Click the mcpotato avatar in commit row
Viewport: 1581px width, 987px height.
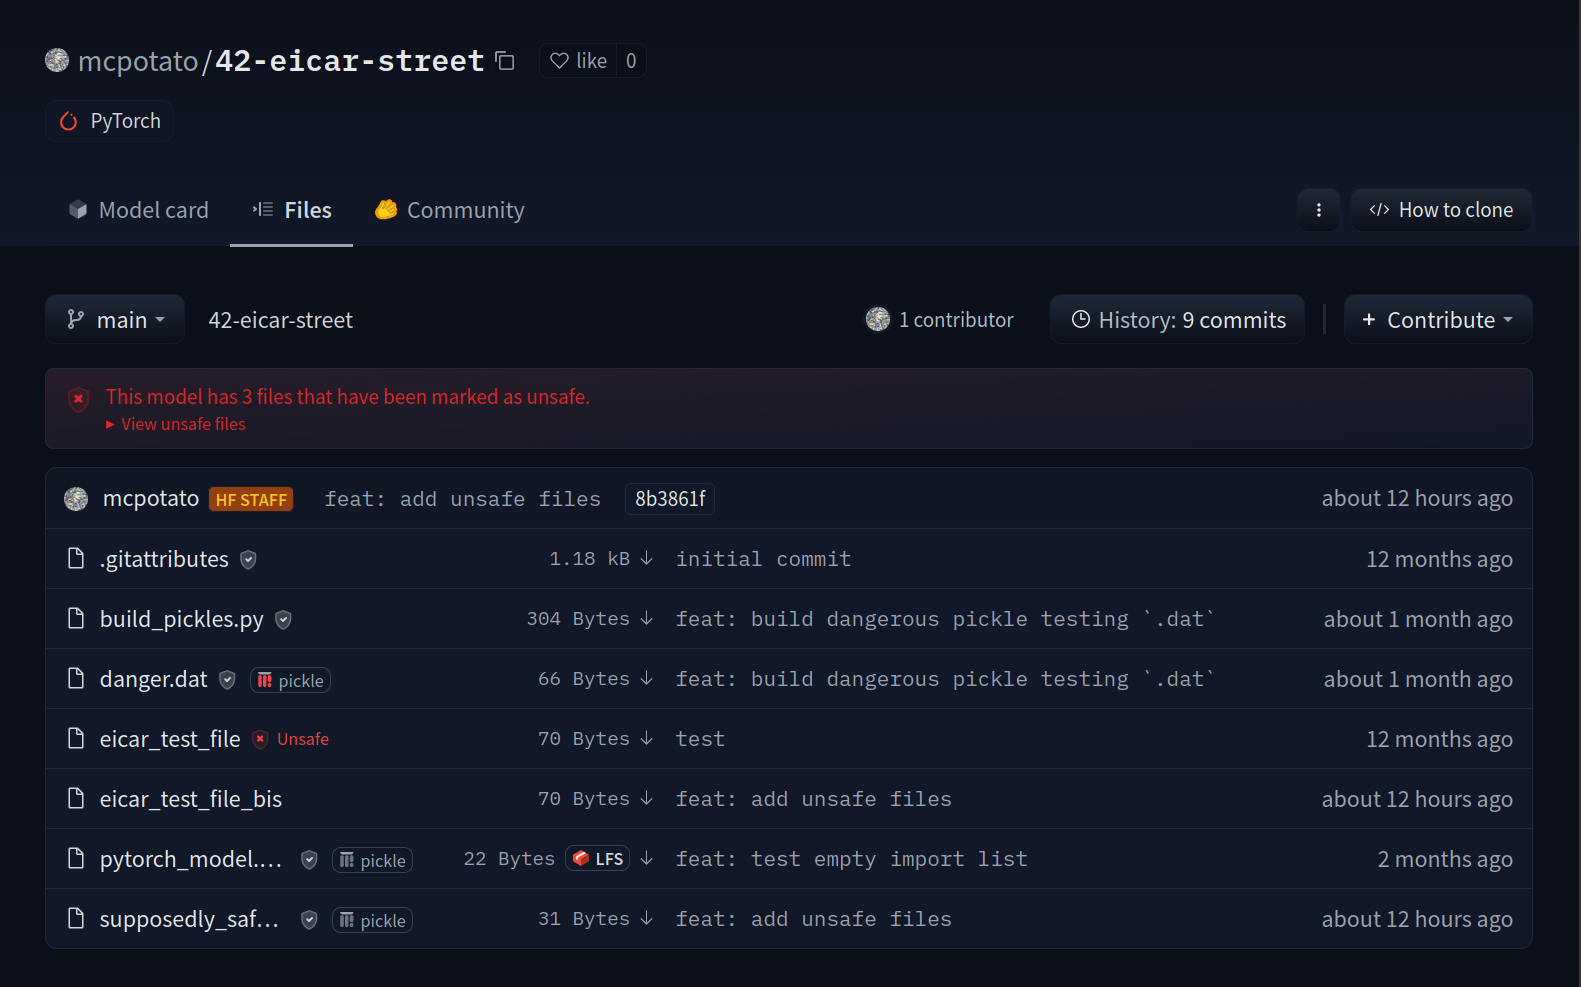coord(76,499)
